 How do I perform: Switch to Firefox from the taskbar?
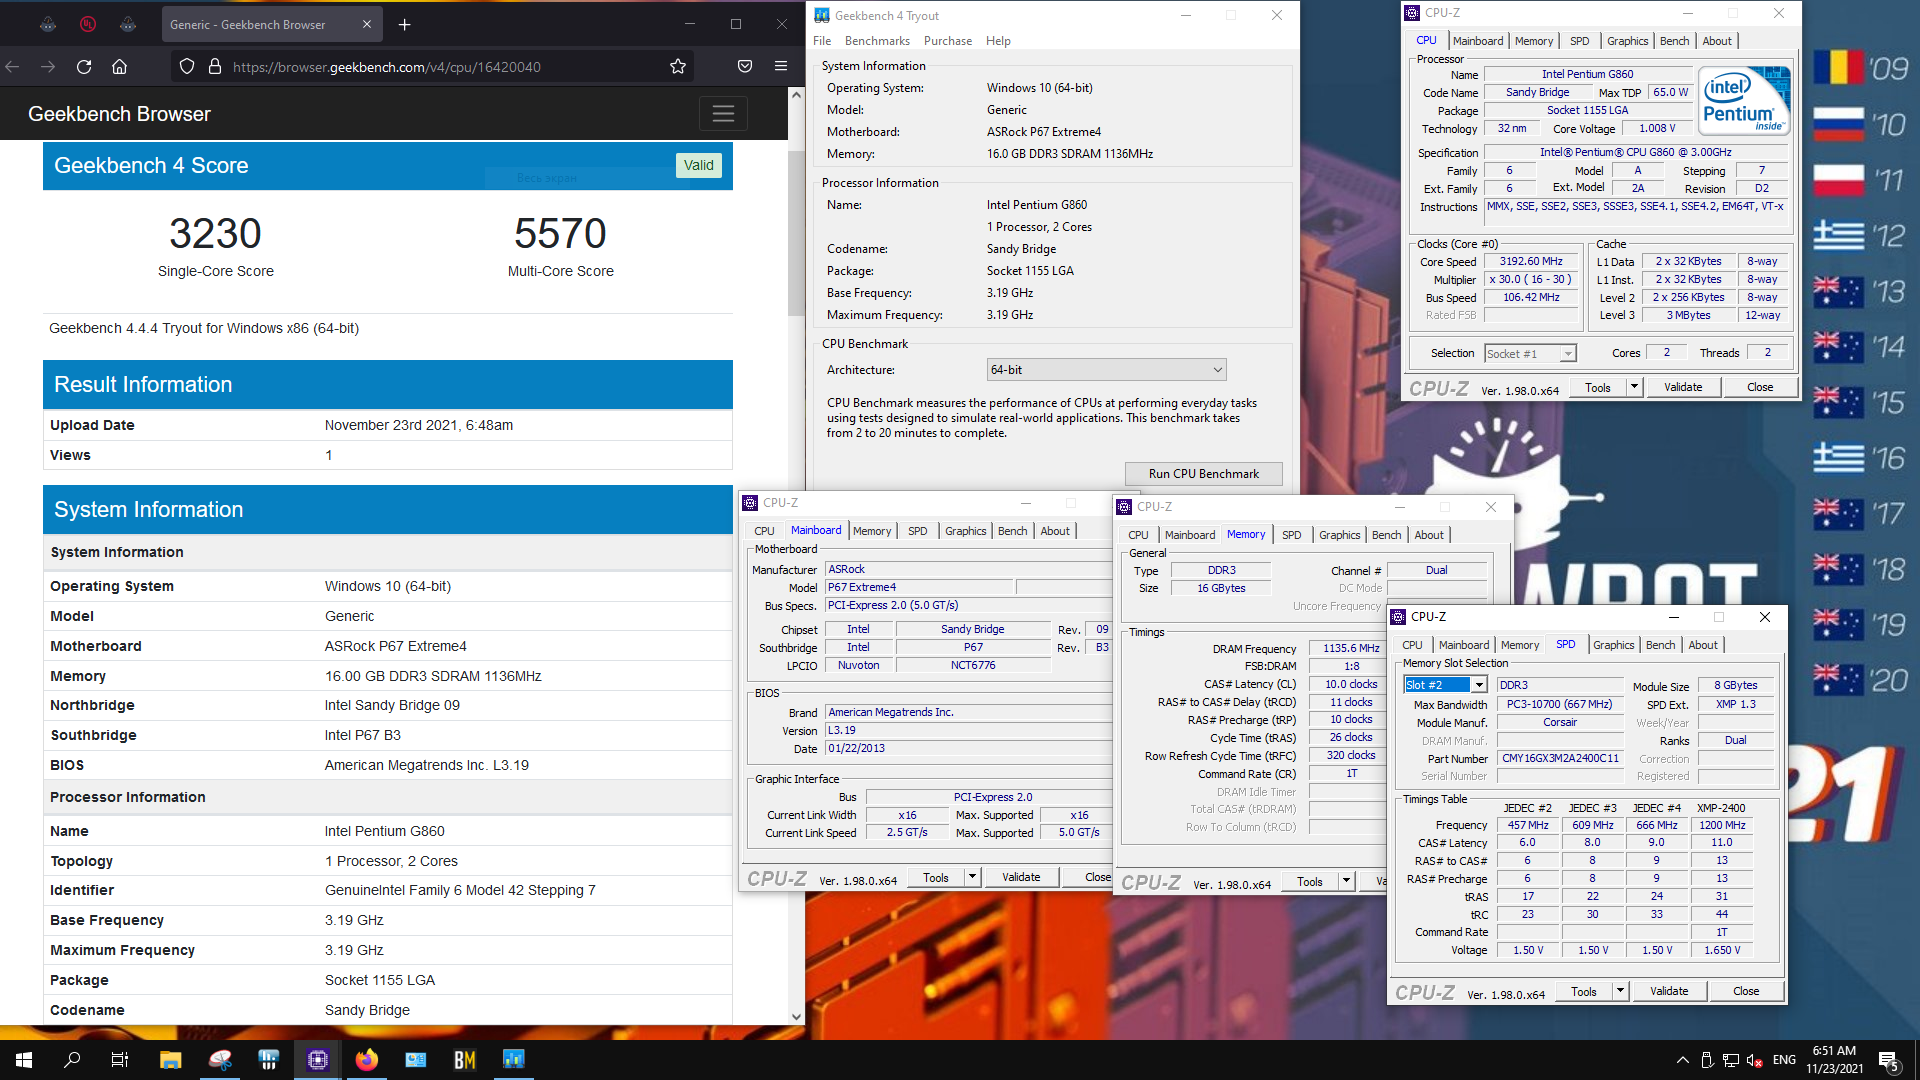click(x=367, y=1060)
